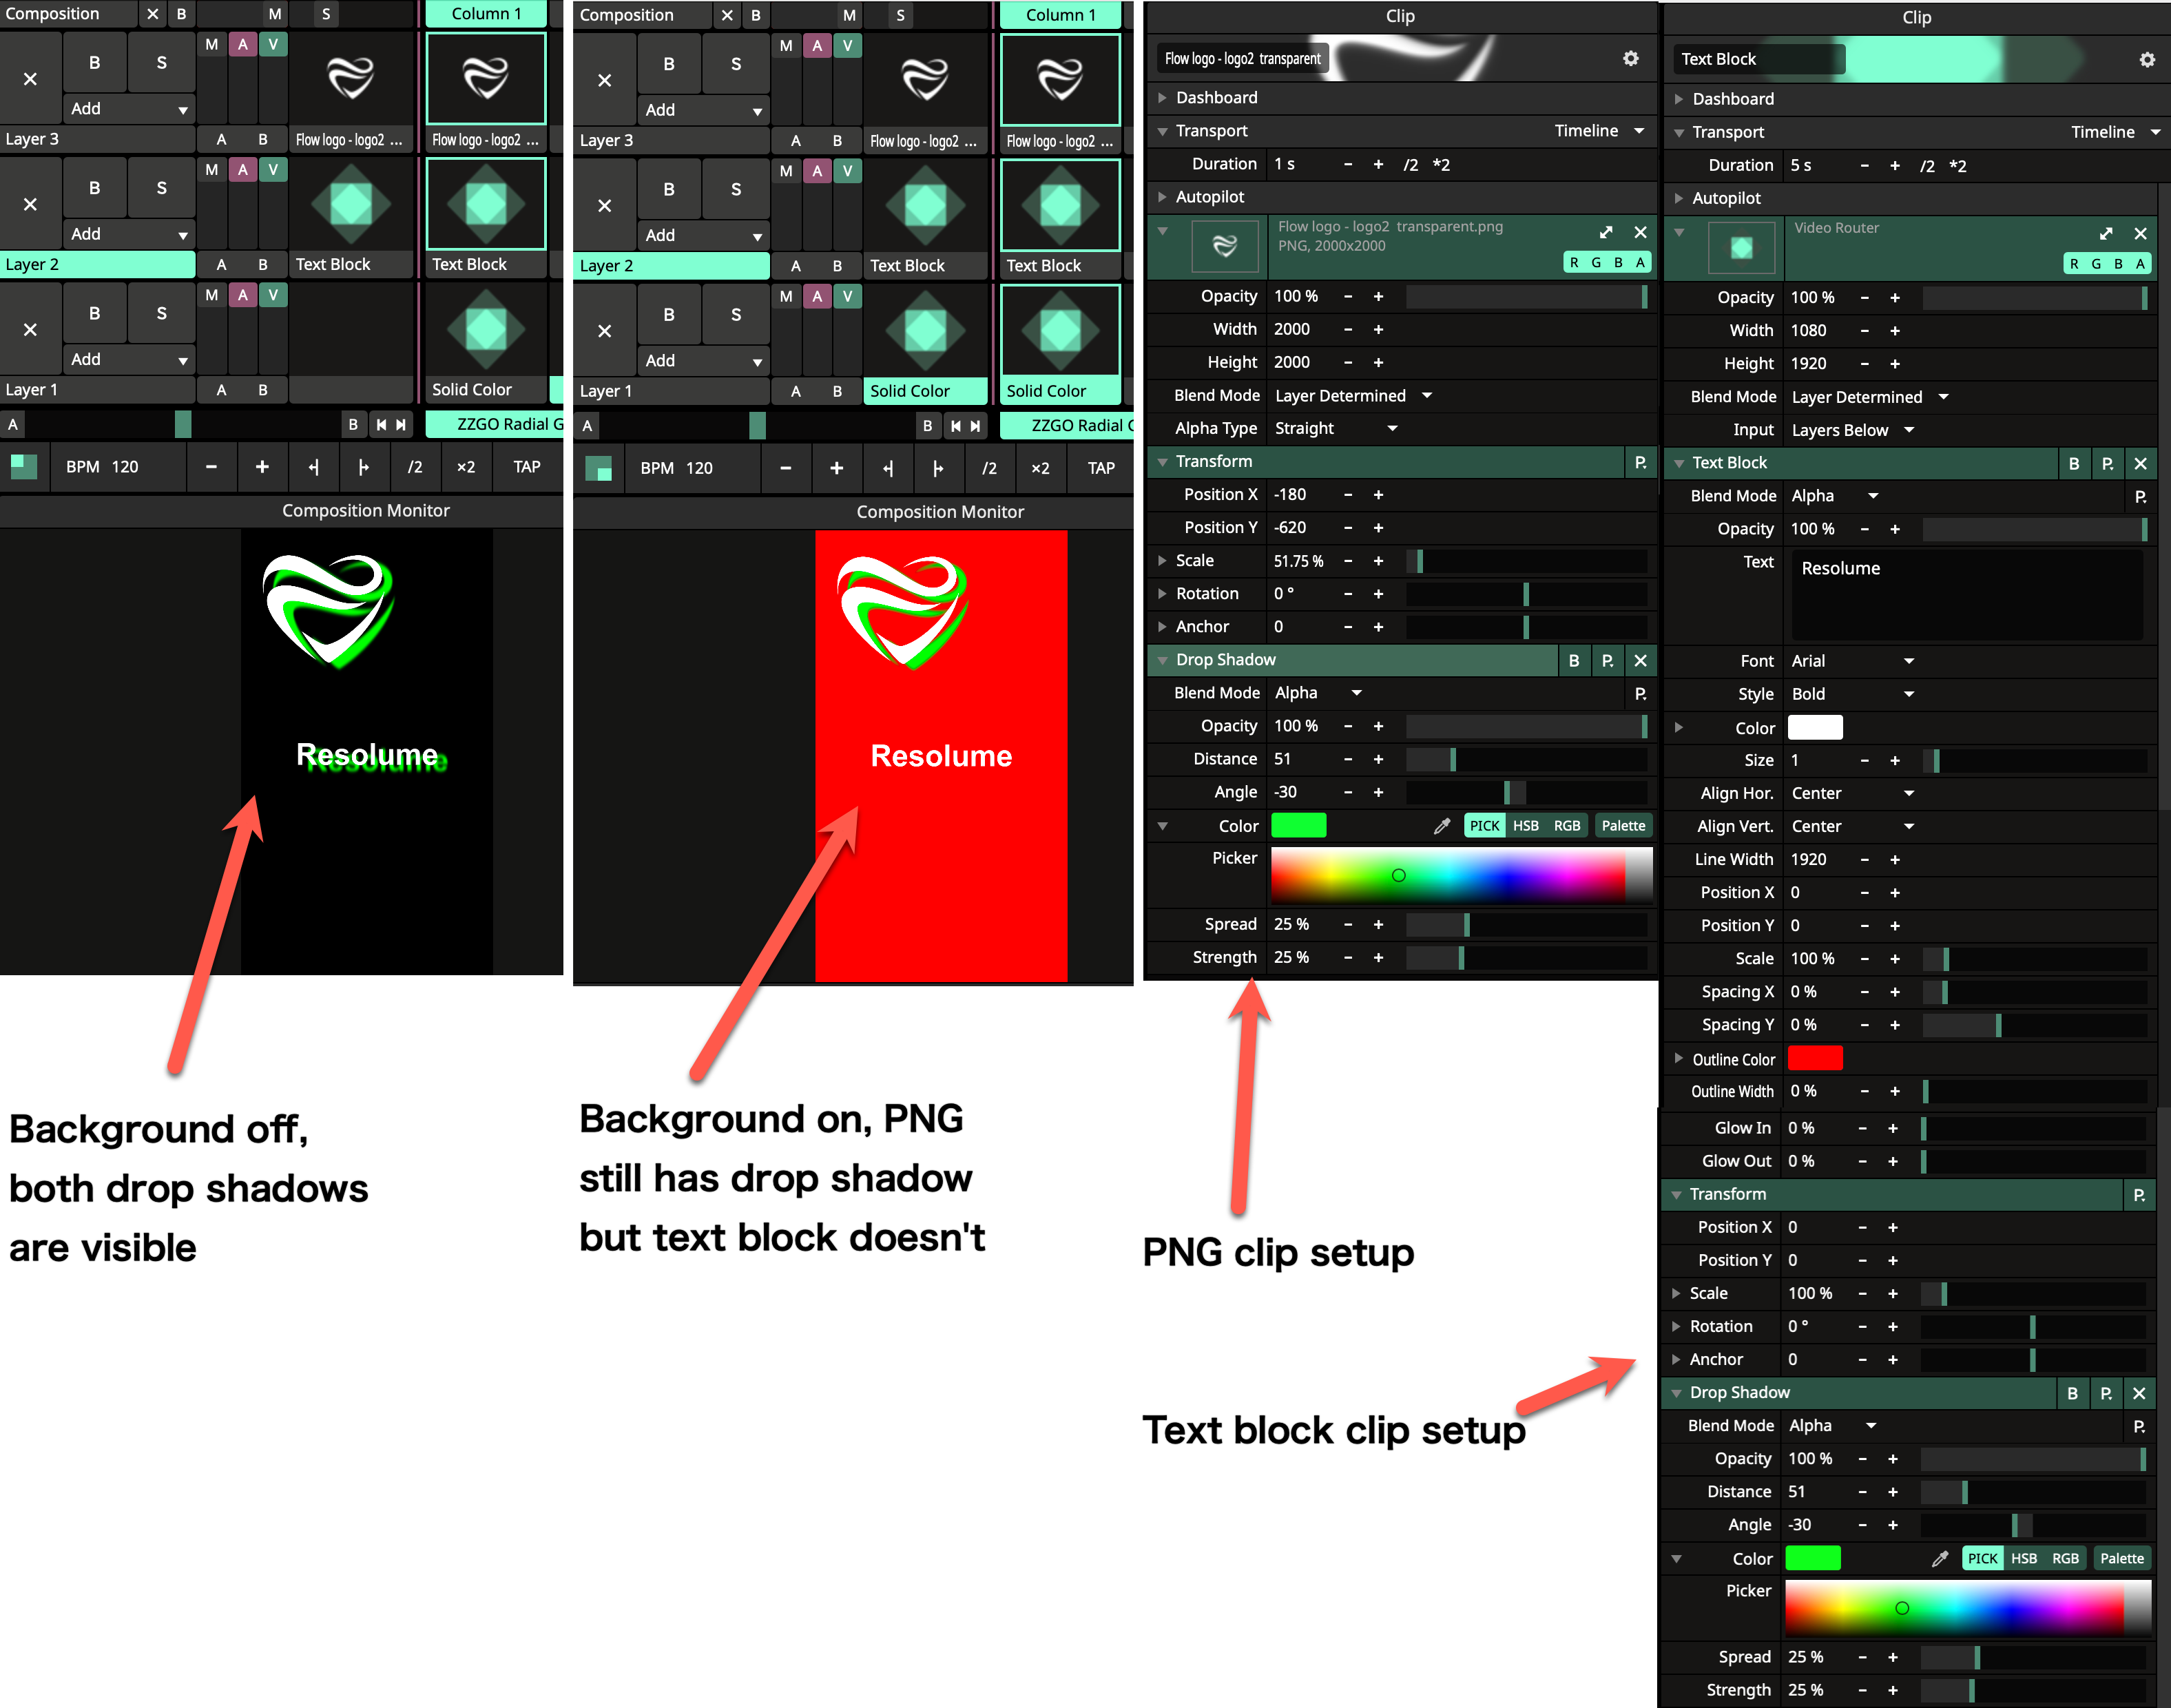Viewport: 2171px width, 1708px height.
Task: Open the Arial Font dropdown
Action: 1852,661
